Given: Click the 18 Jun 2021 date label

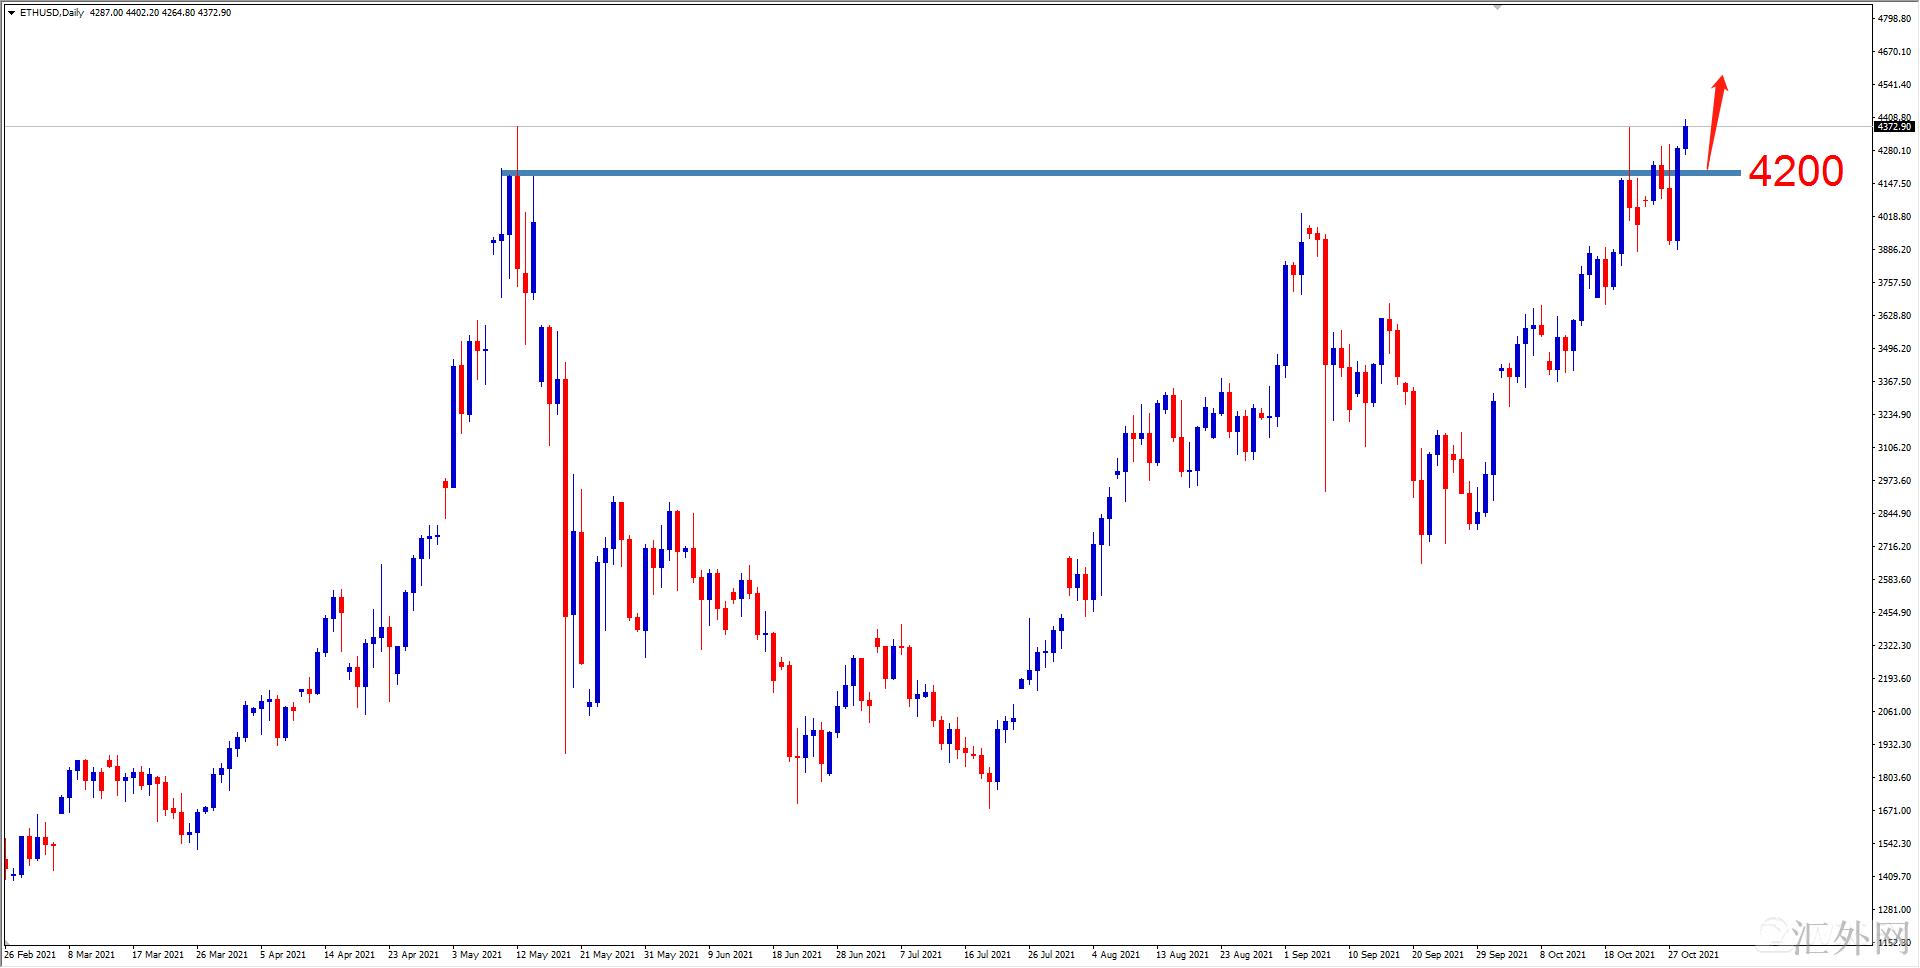Looking at the screenshot, I should (797, 955).
